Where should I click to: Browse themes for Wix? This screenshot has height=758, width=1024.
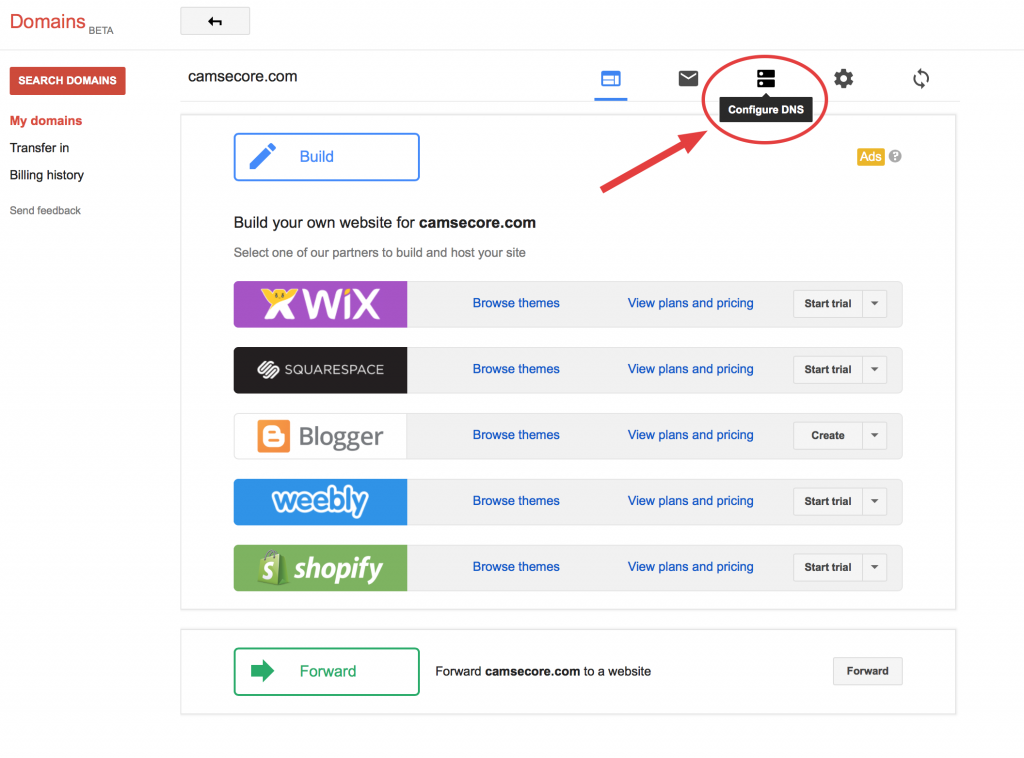[x=516, y=303]
